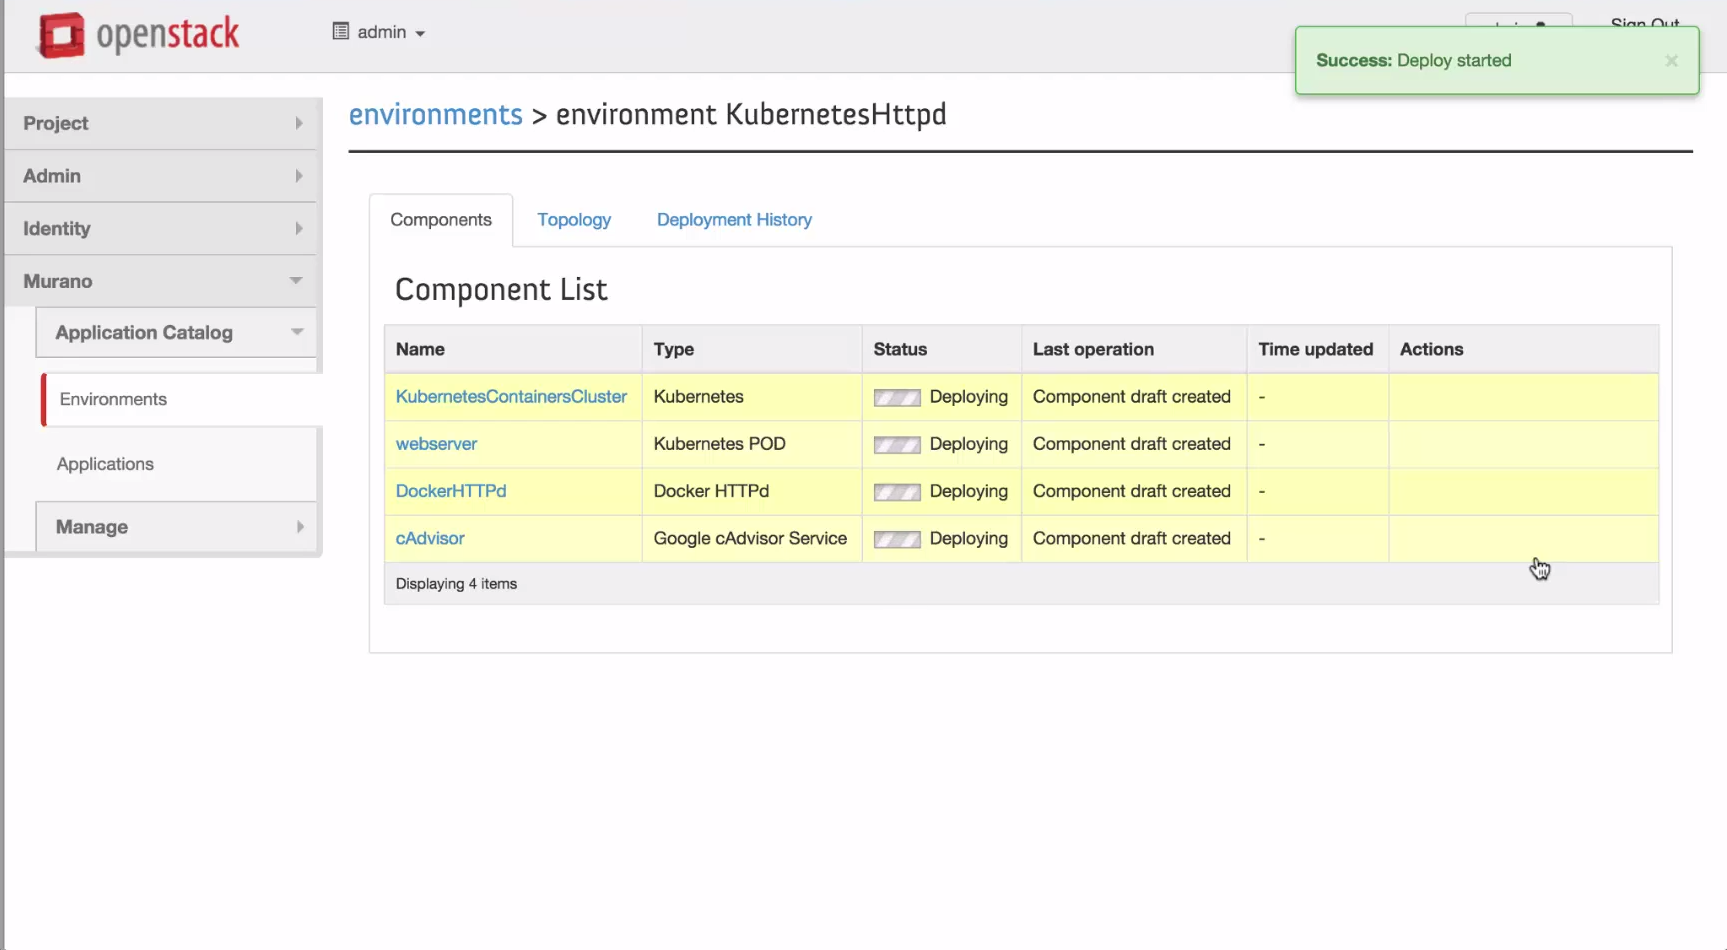This screenshot has height=950, width=1727.
Task: Expand the Project sidebar section
Action: click(x=162, y=123)
